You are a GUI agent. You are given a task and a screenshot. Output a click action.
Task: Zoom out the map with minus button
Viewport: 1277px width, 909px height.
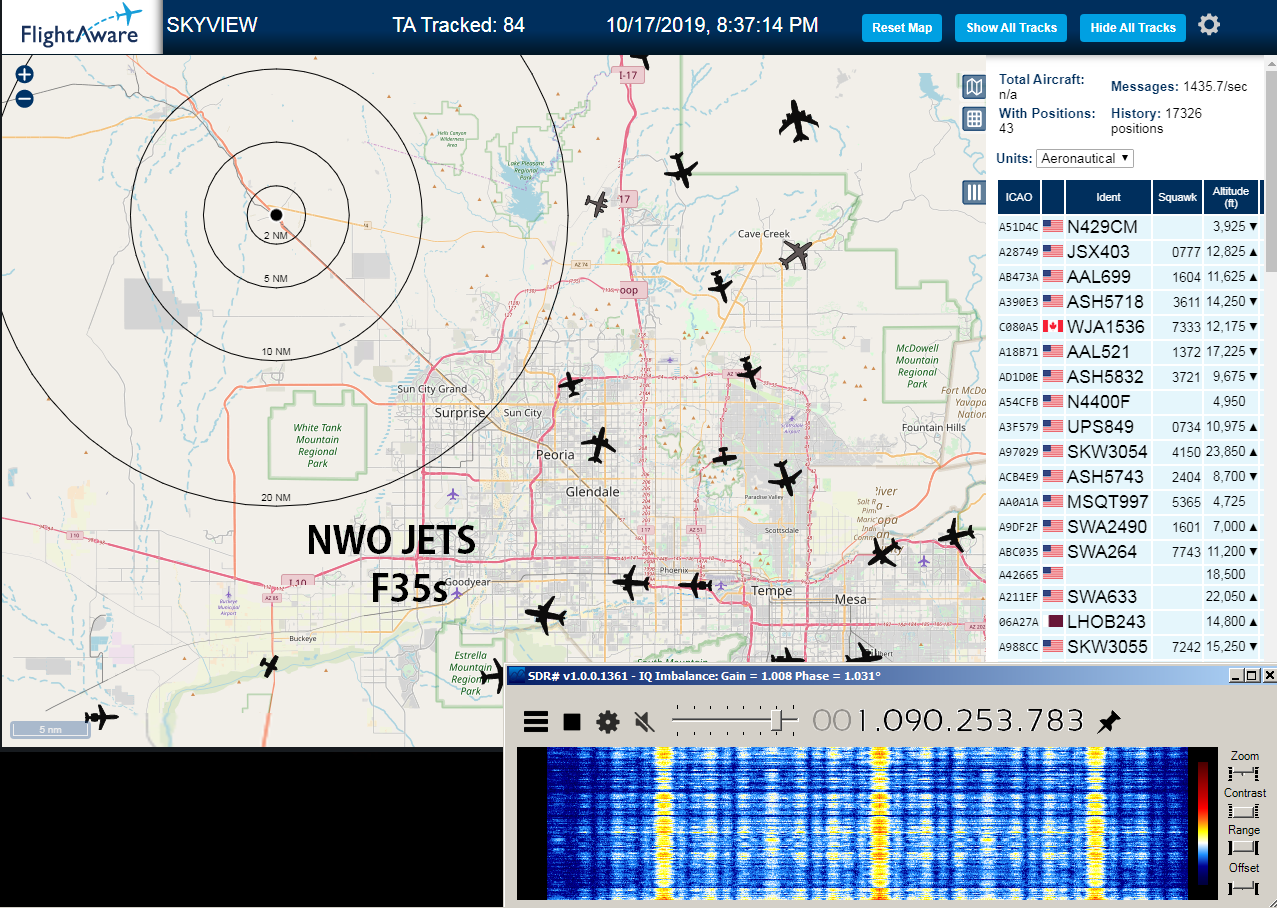coord(25,99)
